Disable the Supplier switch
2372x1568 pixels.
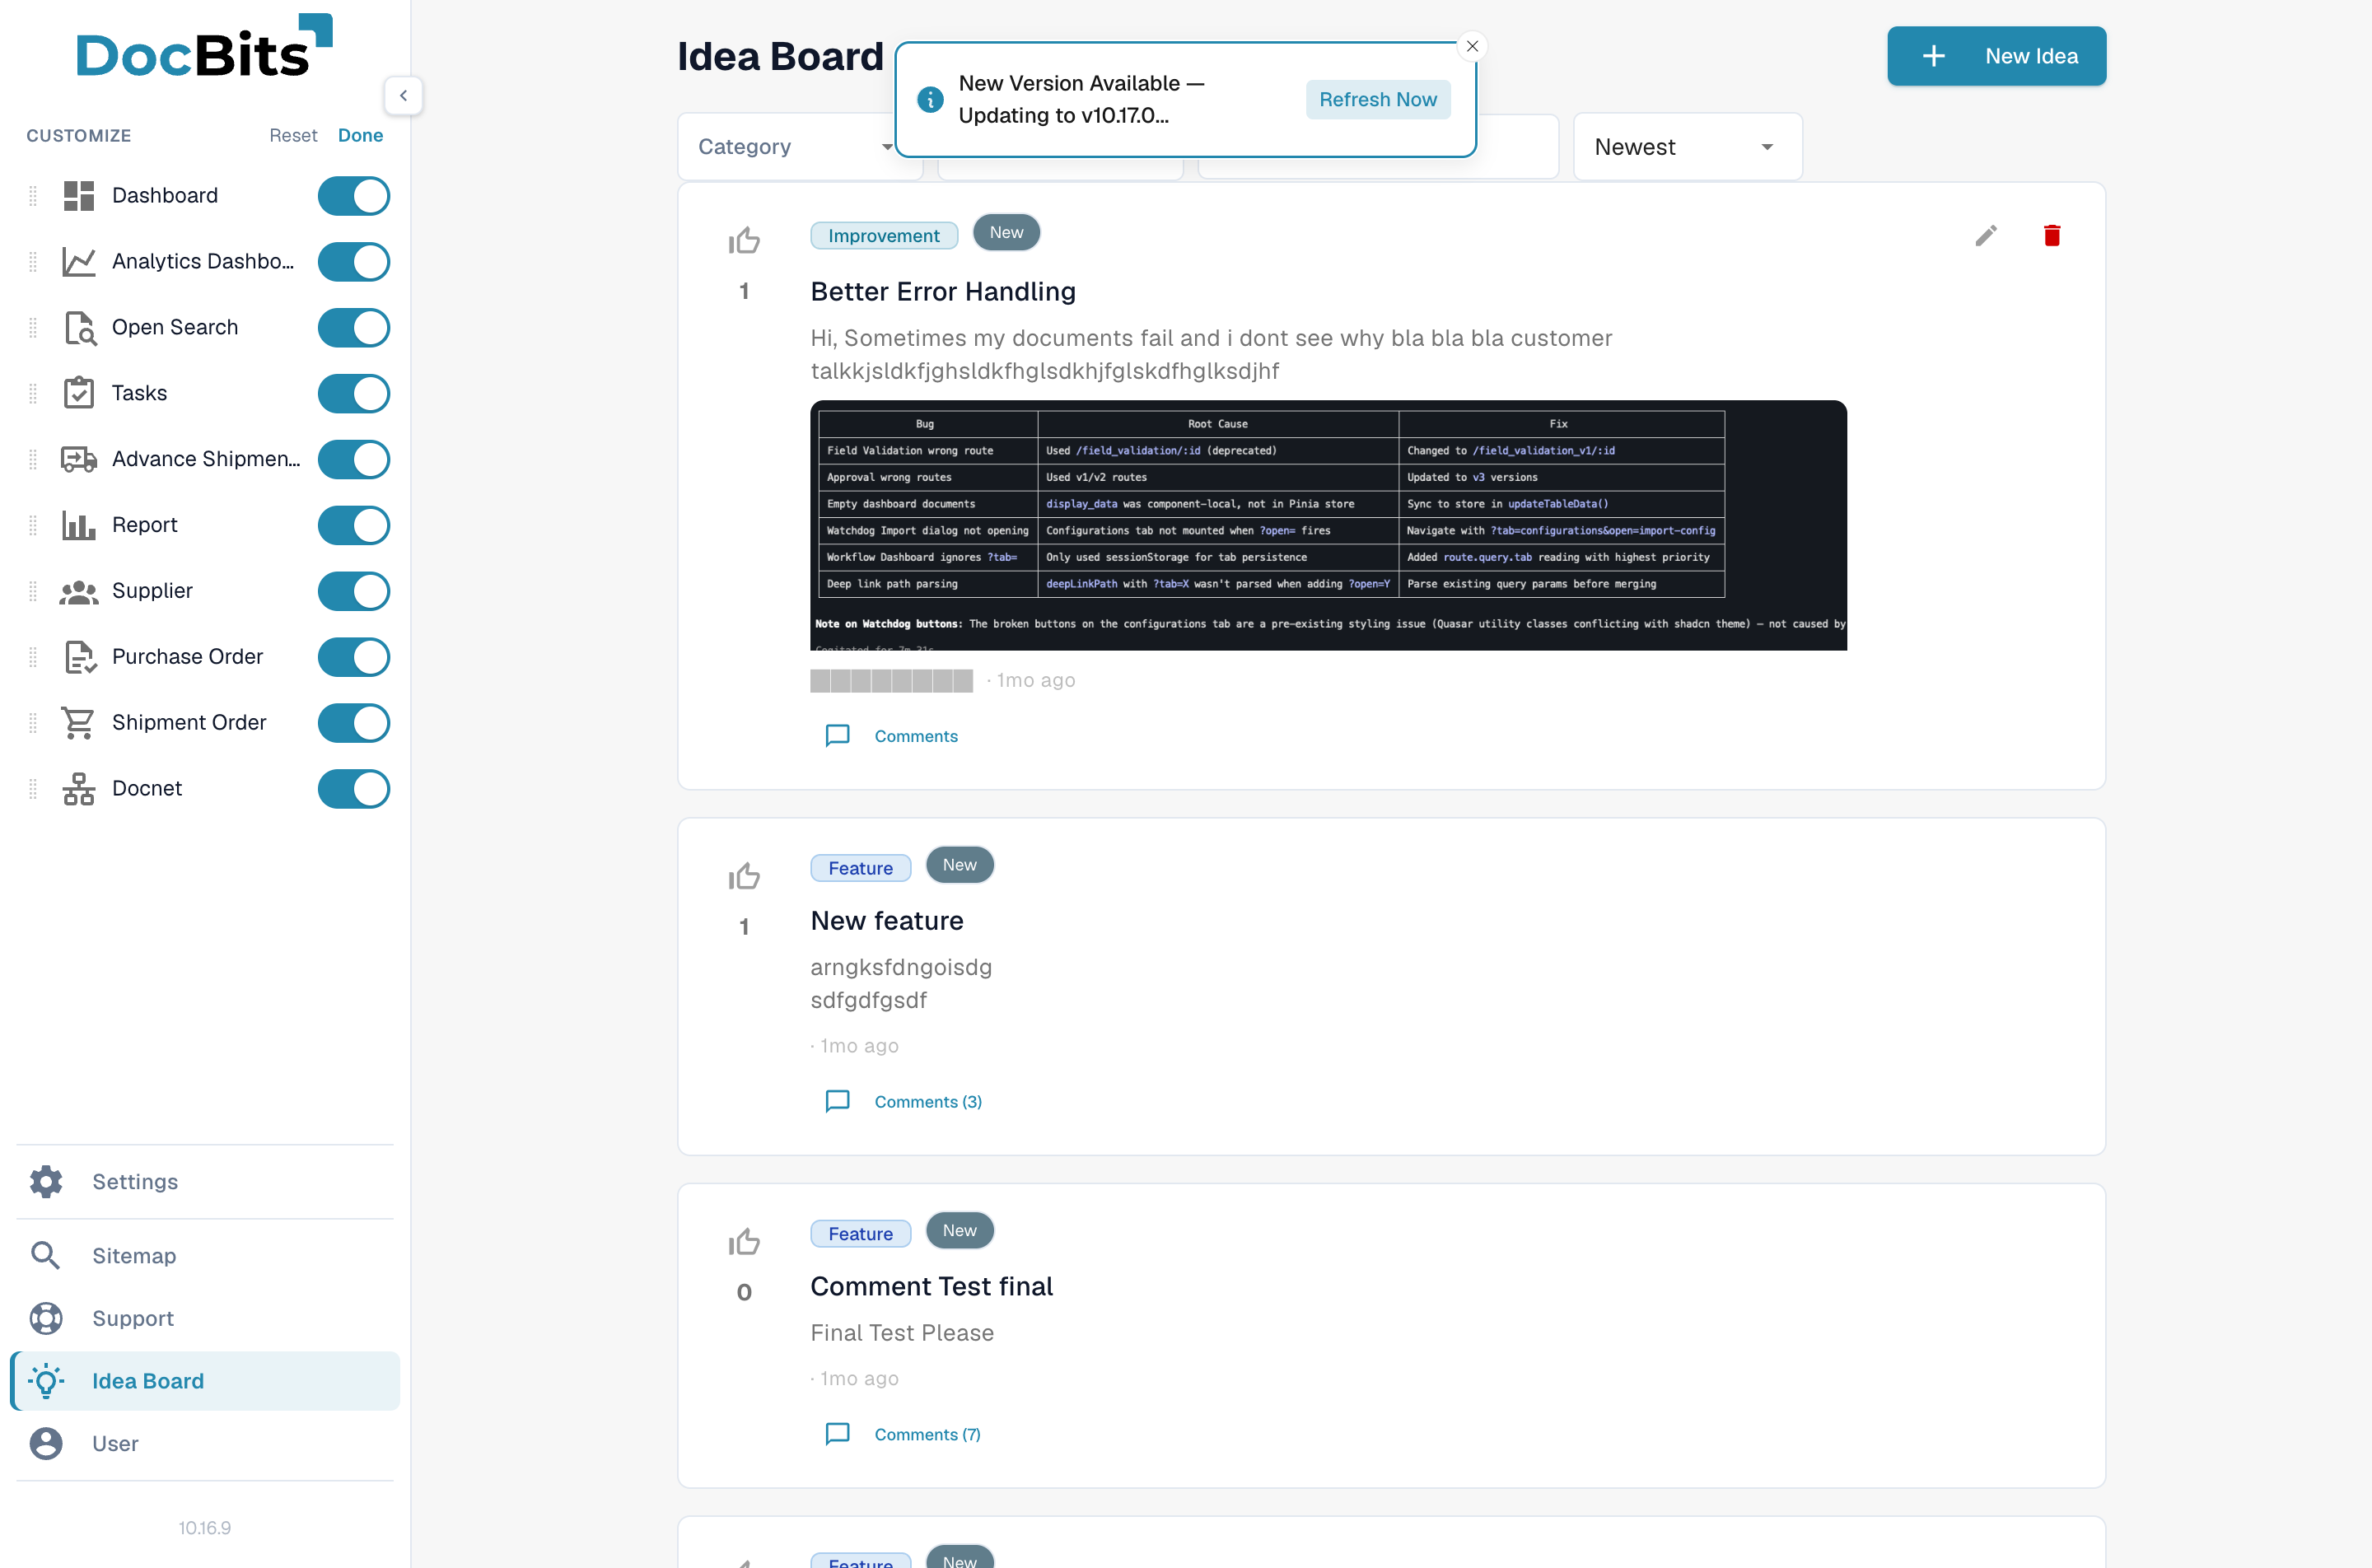[354, 591]
